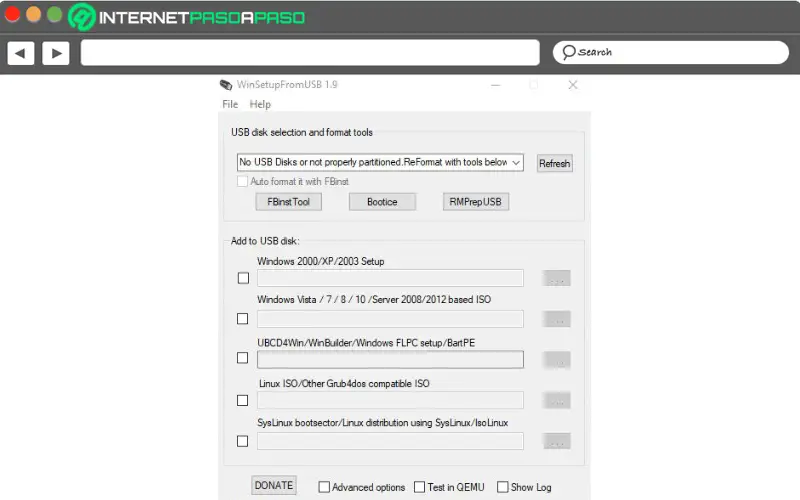This screenshot has width=800, height=500.
Task: Enable Windows 2000/XP/2003 Setup checkbox
Action: [x=243, y=278]
